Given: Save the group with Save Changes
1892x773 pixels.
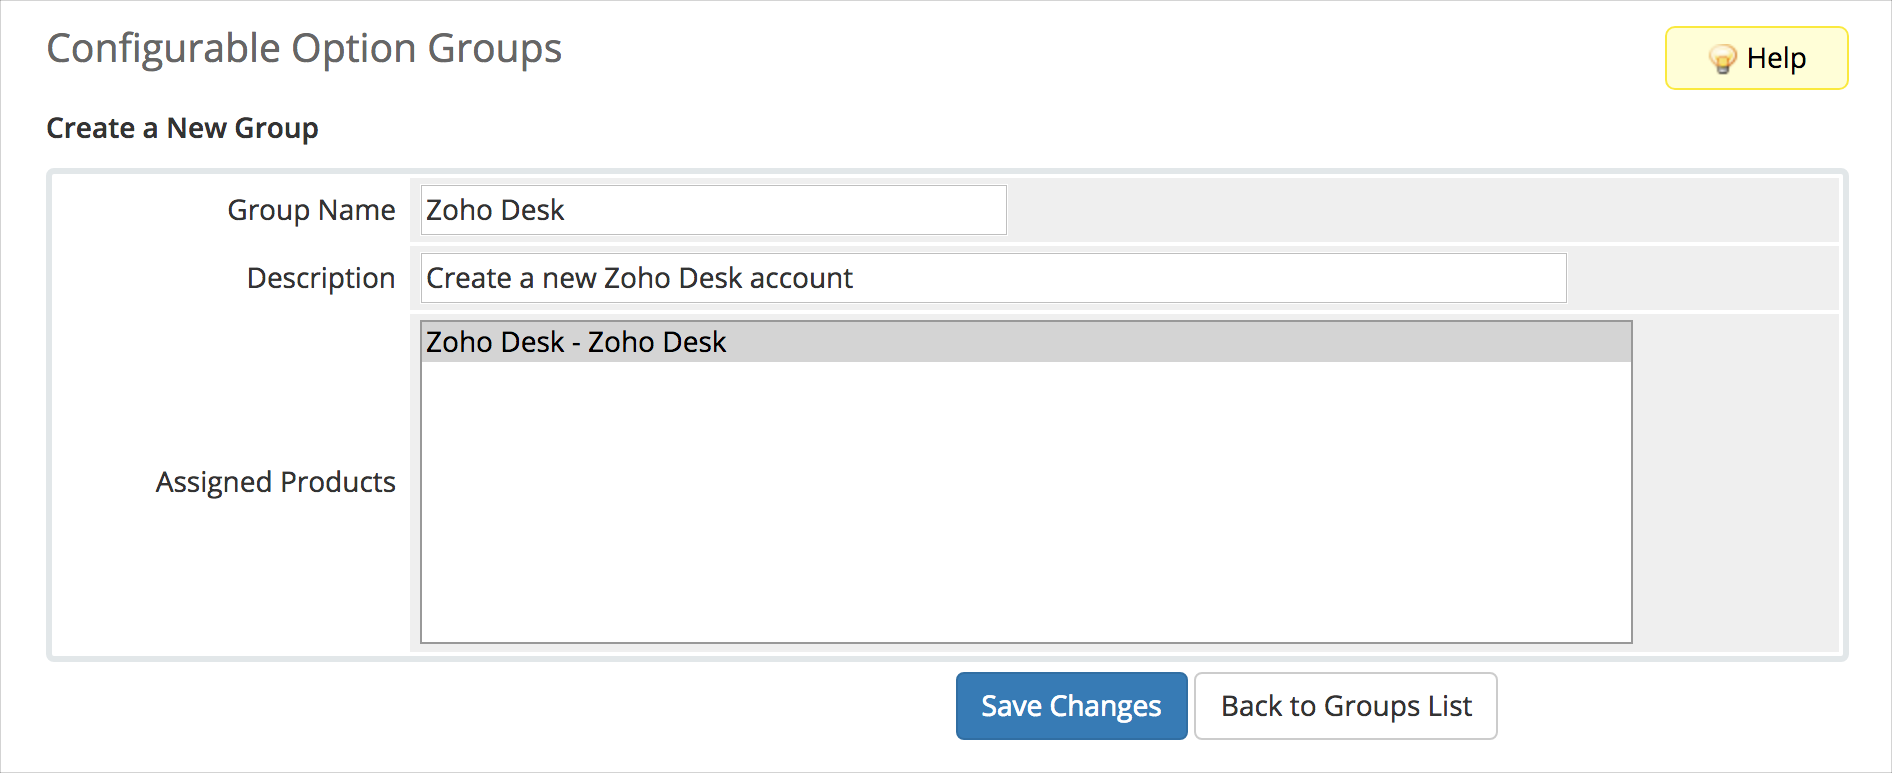Looking at the screenshot, I should tap(1071, 706).
